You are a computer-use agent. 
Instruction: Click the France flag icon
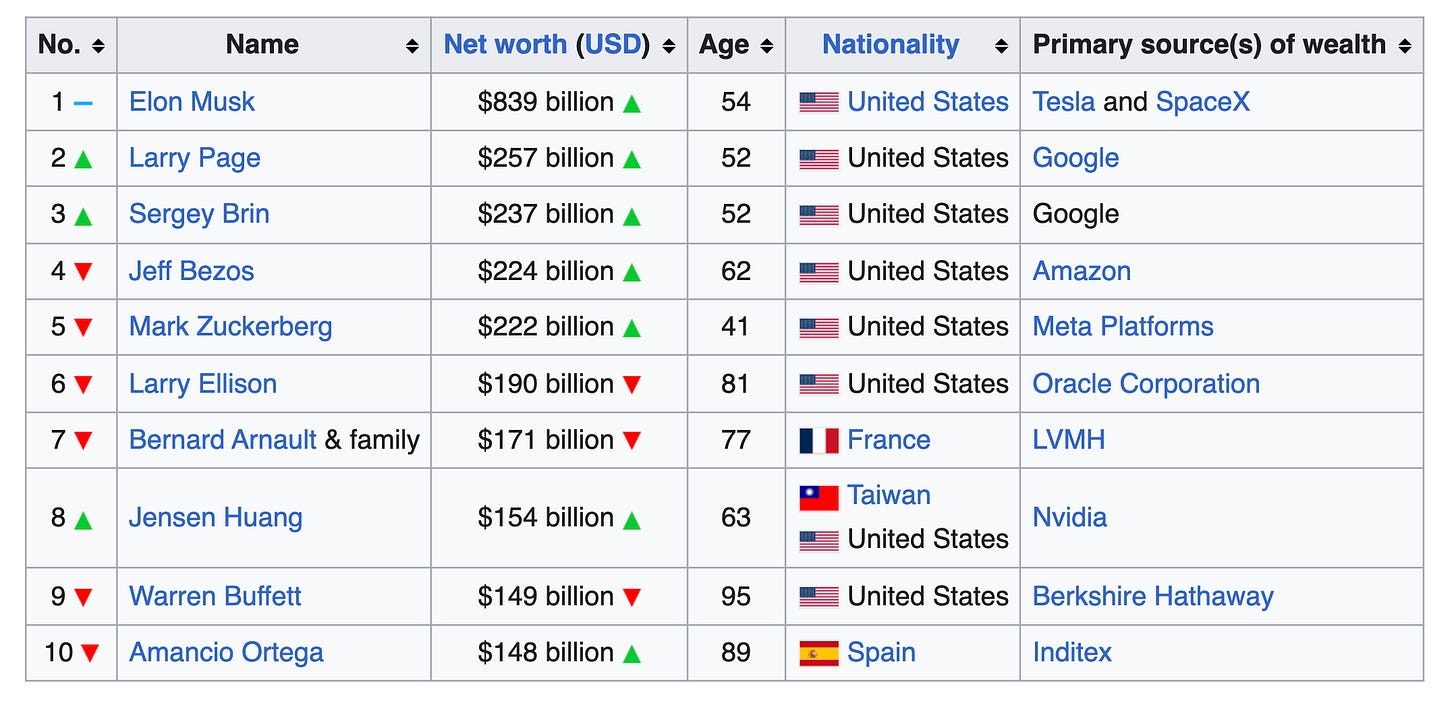point(819,441)
